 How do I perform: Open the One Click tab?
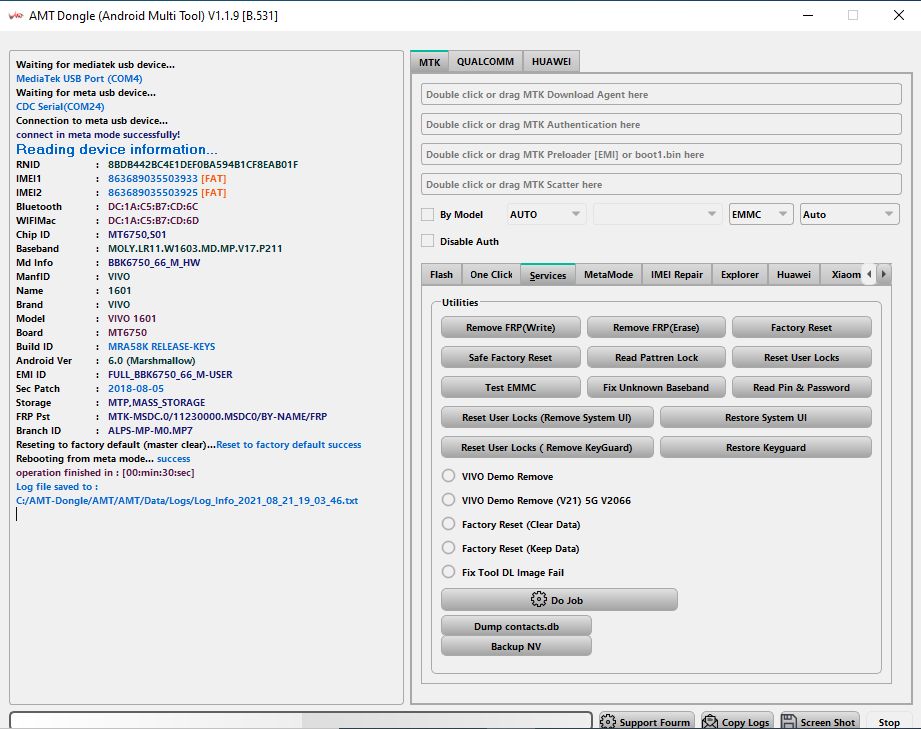pyautogui.click(x=491, y=274)
